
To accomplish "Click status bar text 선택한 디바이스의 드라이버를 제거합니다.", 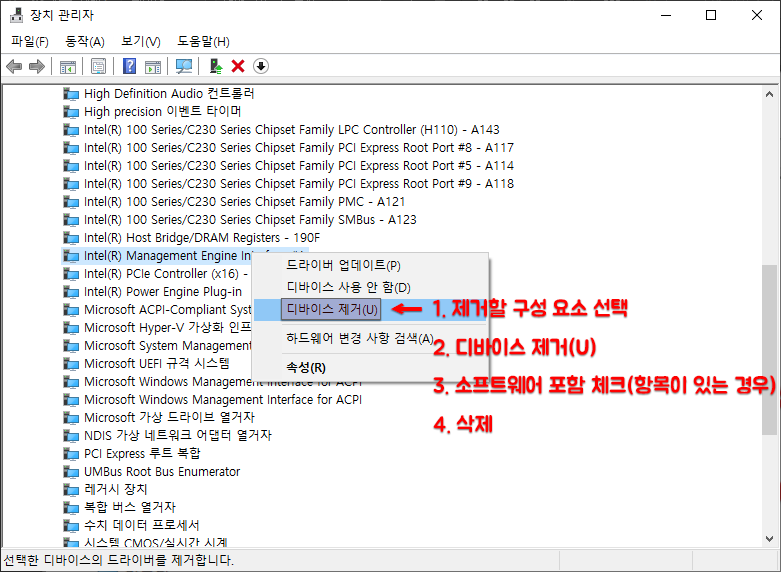I will (119, 560).
